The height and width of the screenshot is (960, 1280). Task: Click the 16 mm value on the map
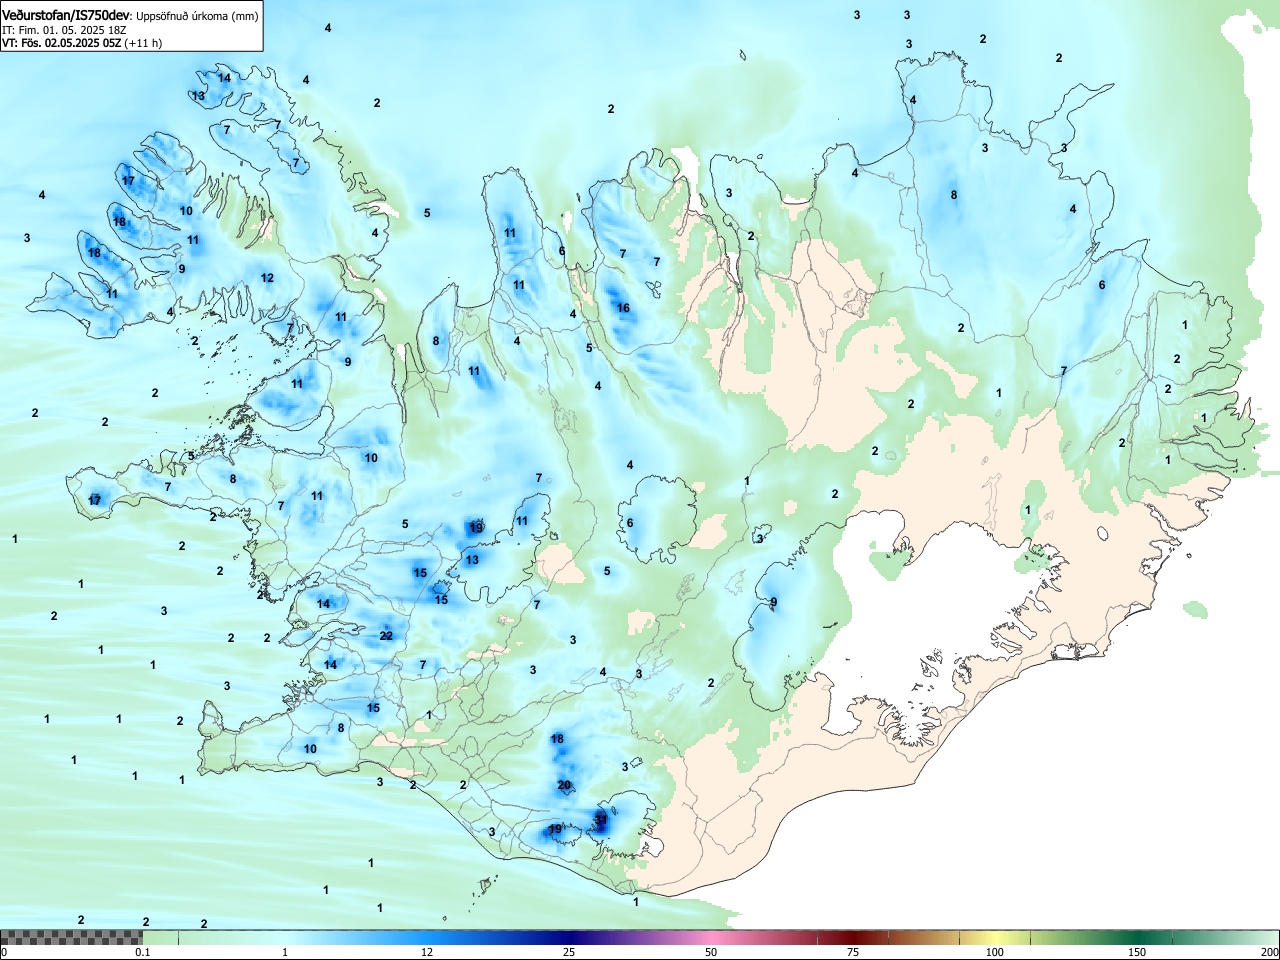pos(623,308)
